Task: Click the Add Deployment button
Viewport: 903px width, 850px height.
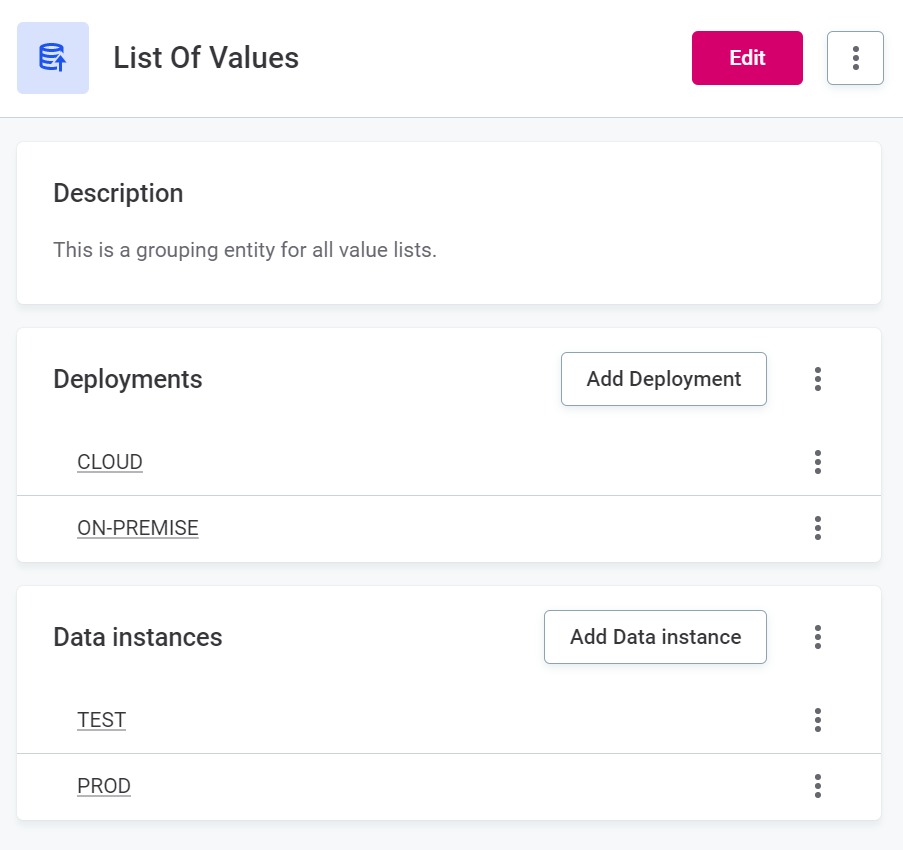Action: [x=663, y=379]
